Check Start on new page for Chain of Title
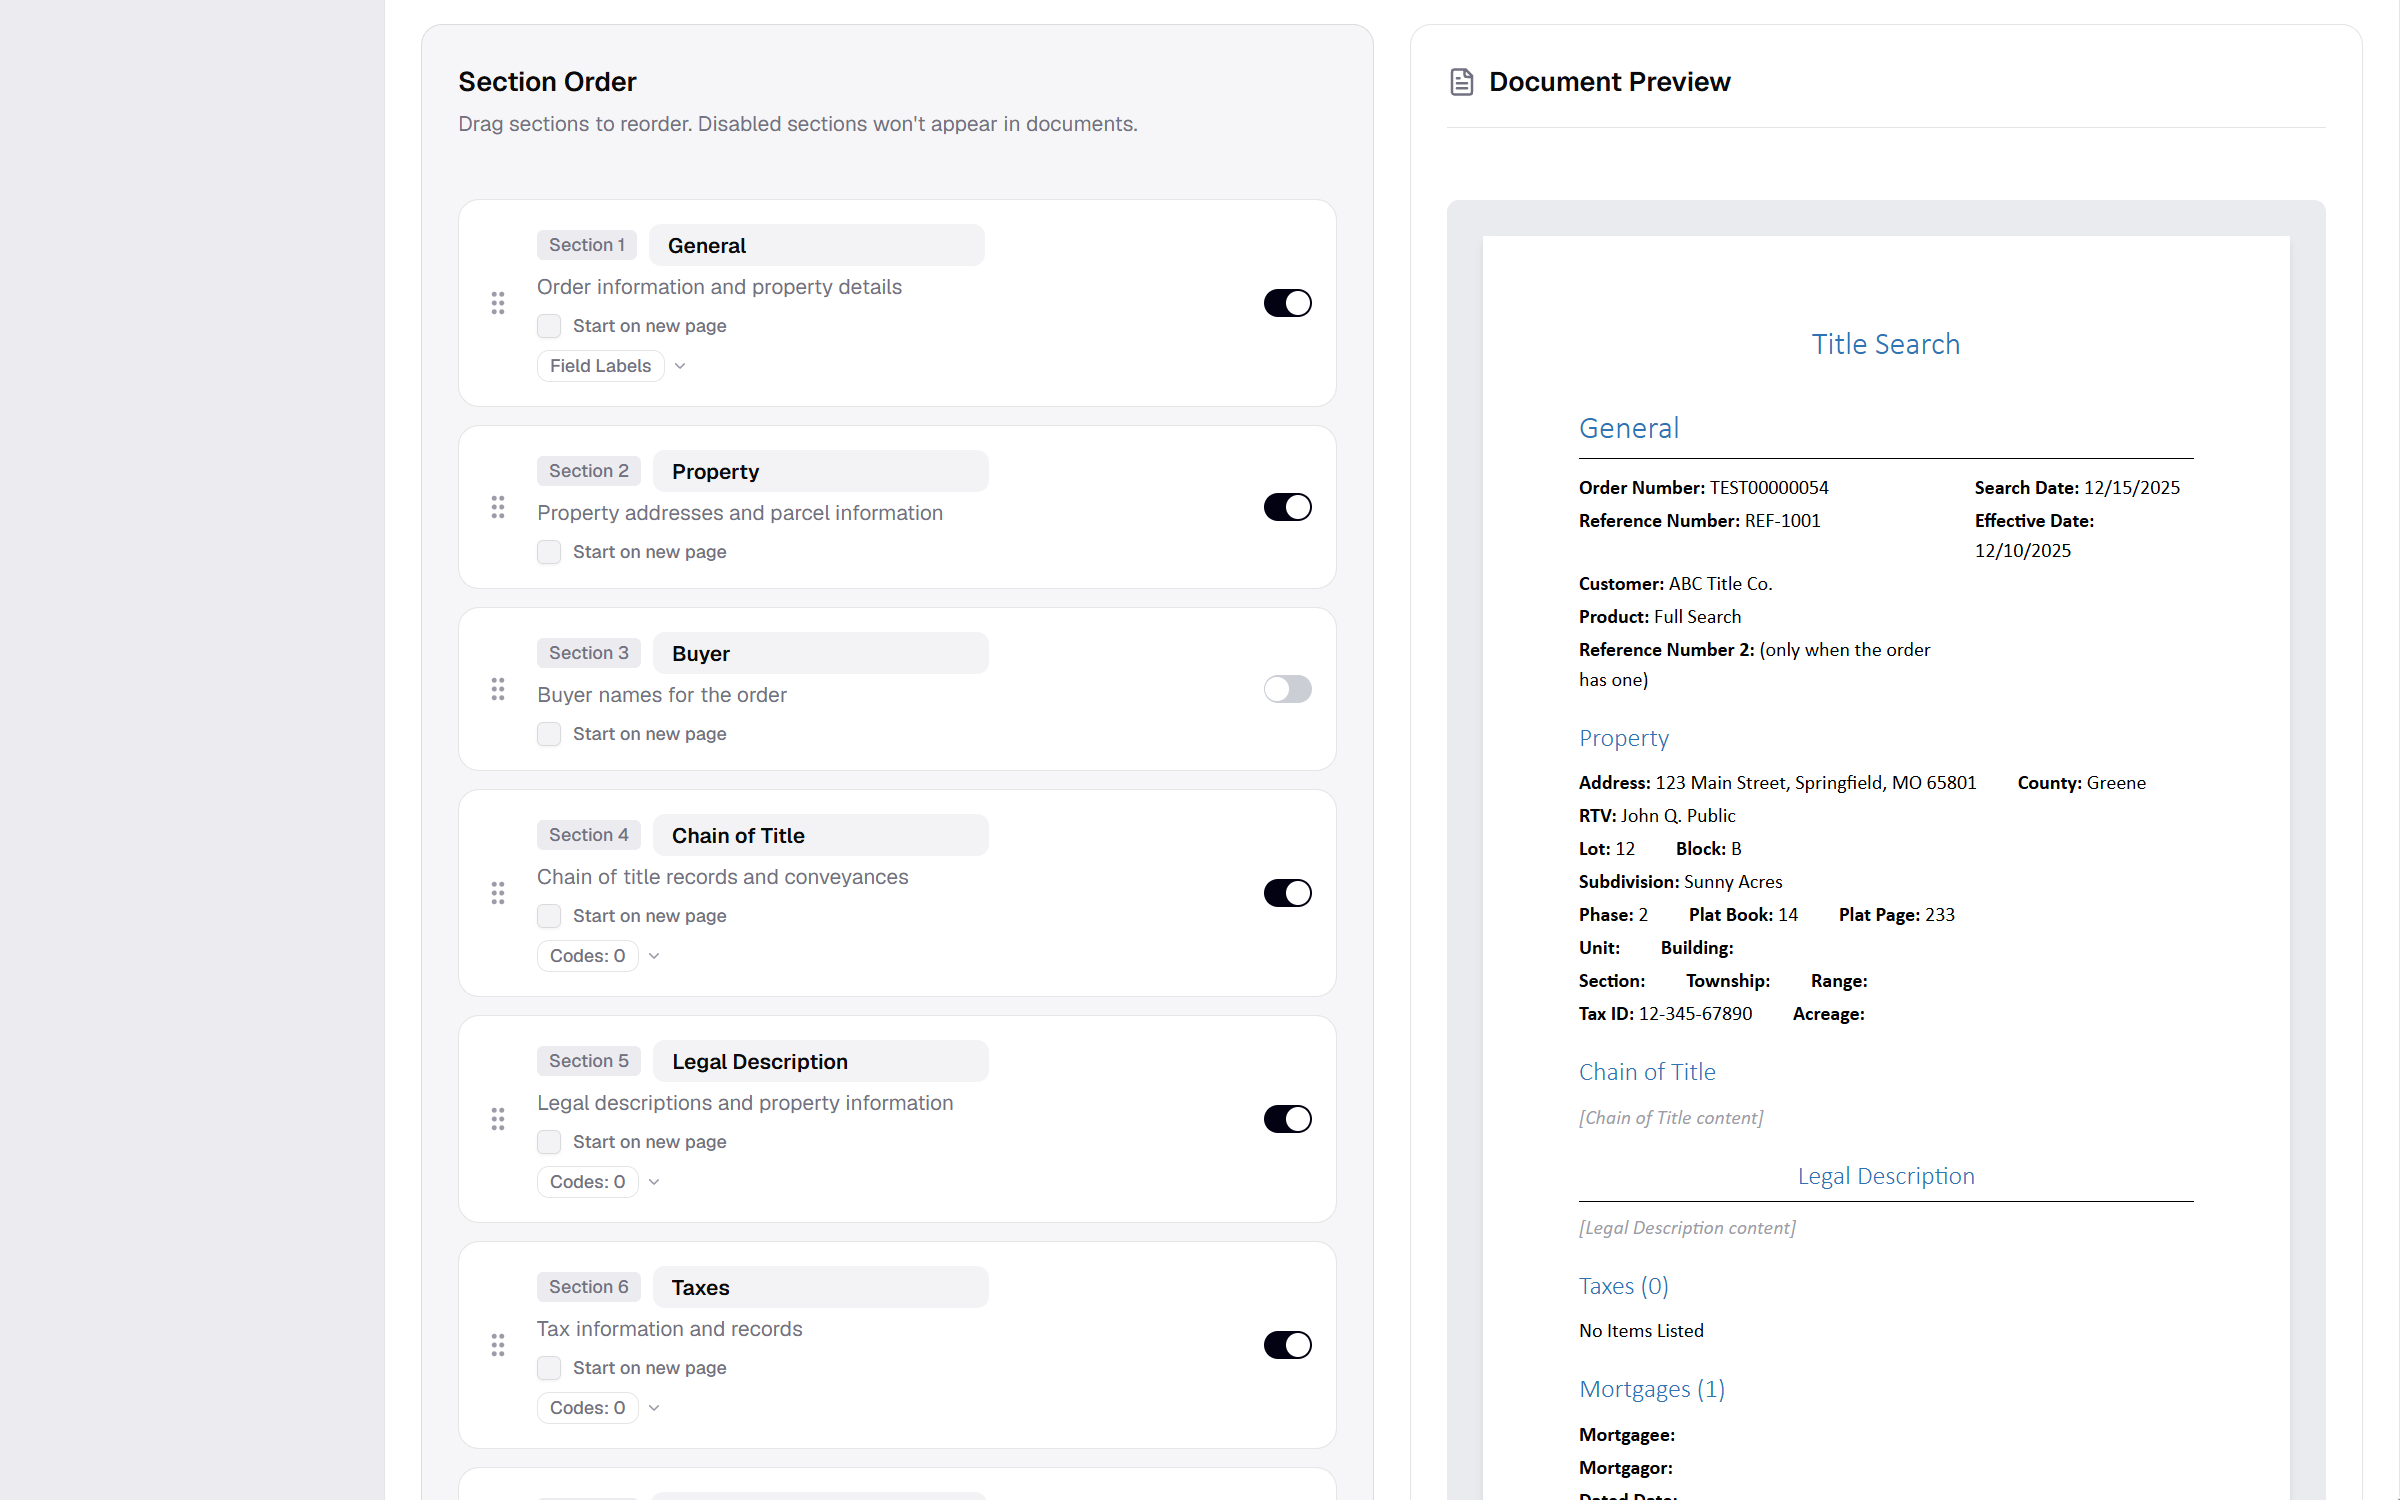This screenshot has width=2400, height=1500. (549, 916)
